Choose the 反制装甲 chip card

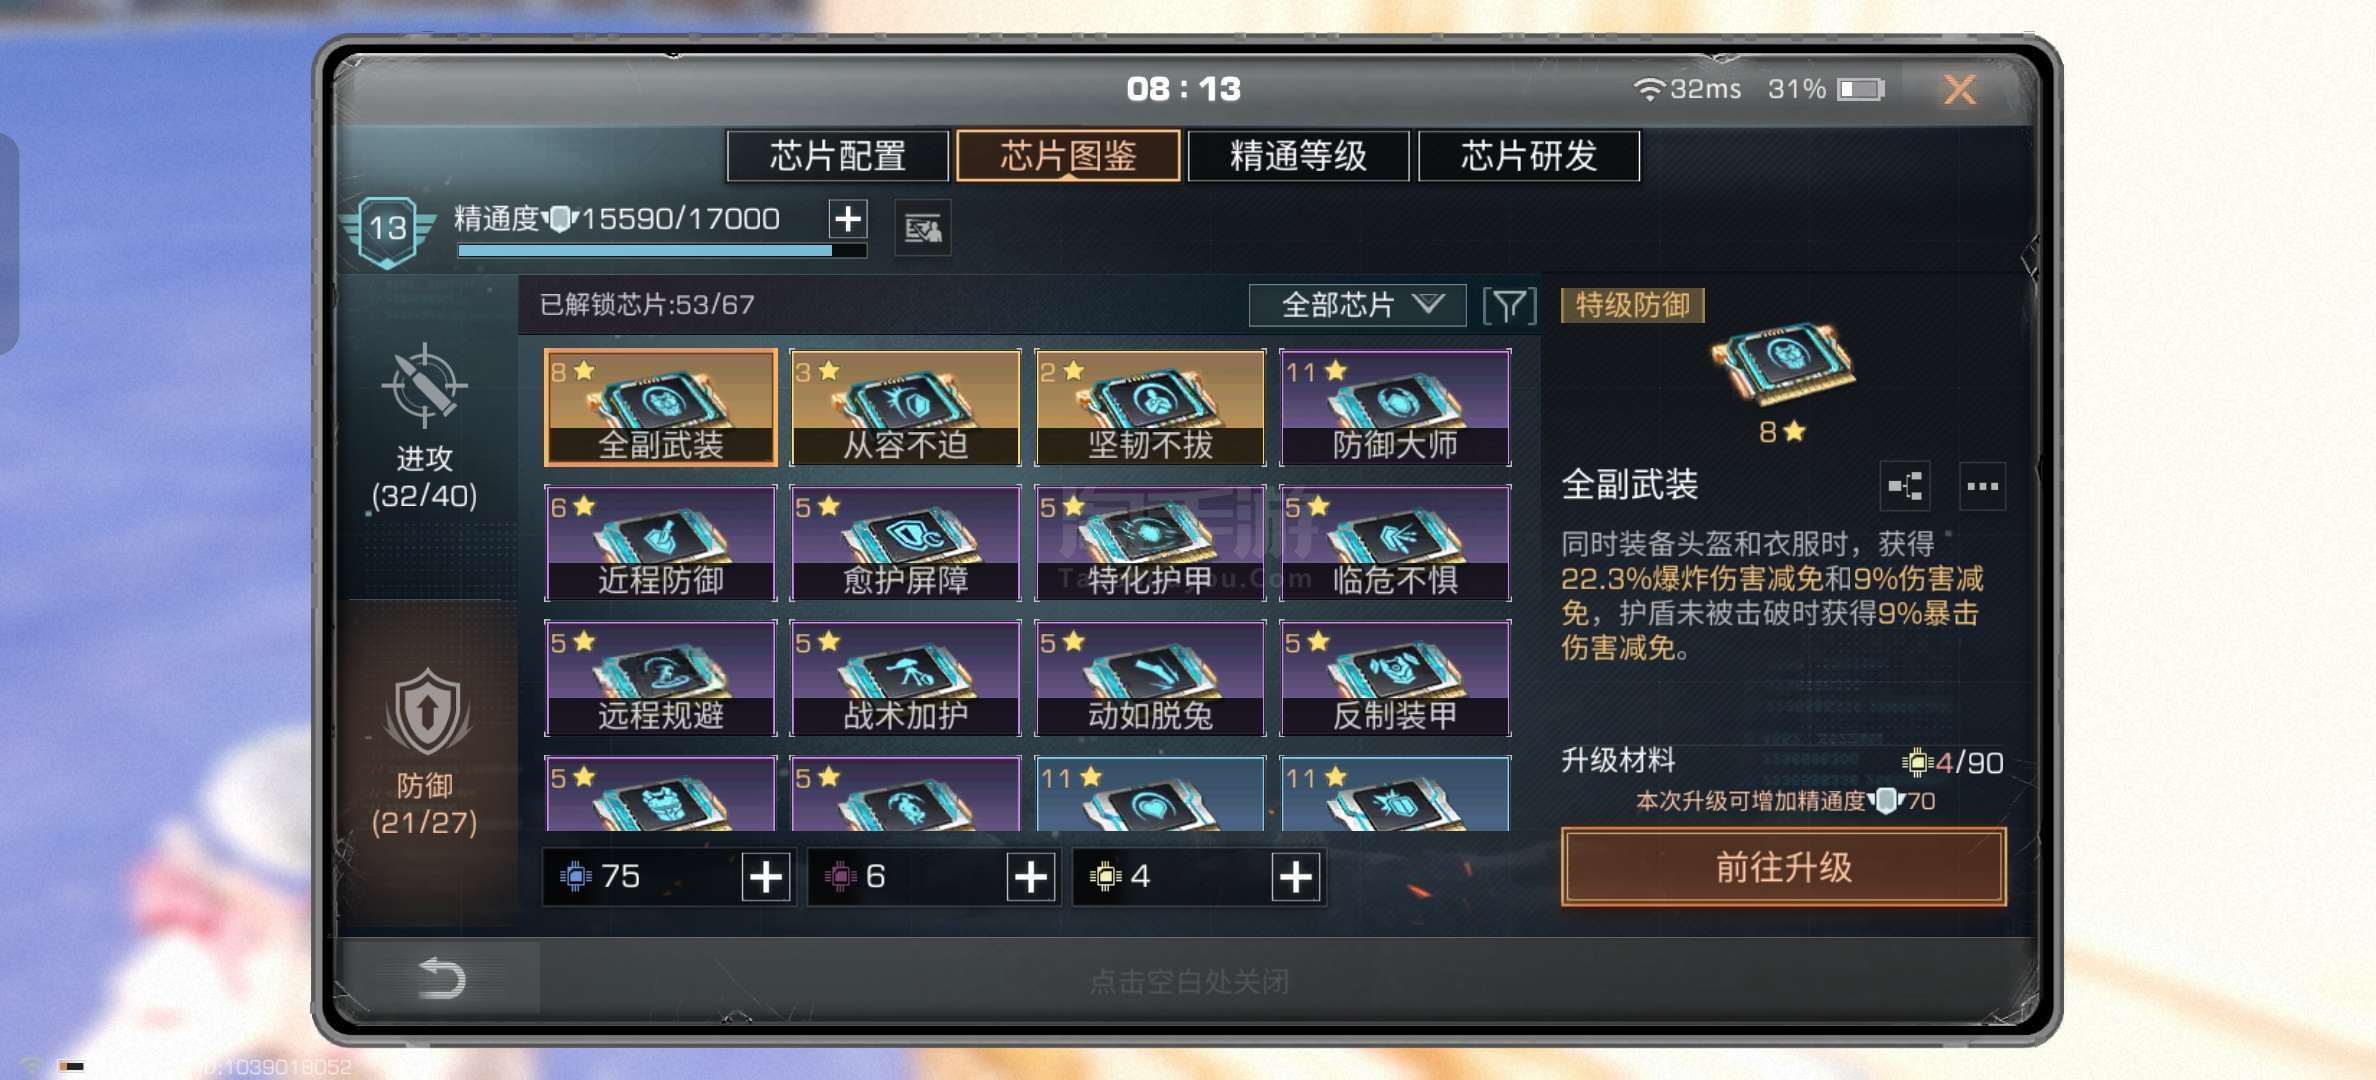pyautogui.click(x=1396, y=678)
